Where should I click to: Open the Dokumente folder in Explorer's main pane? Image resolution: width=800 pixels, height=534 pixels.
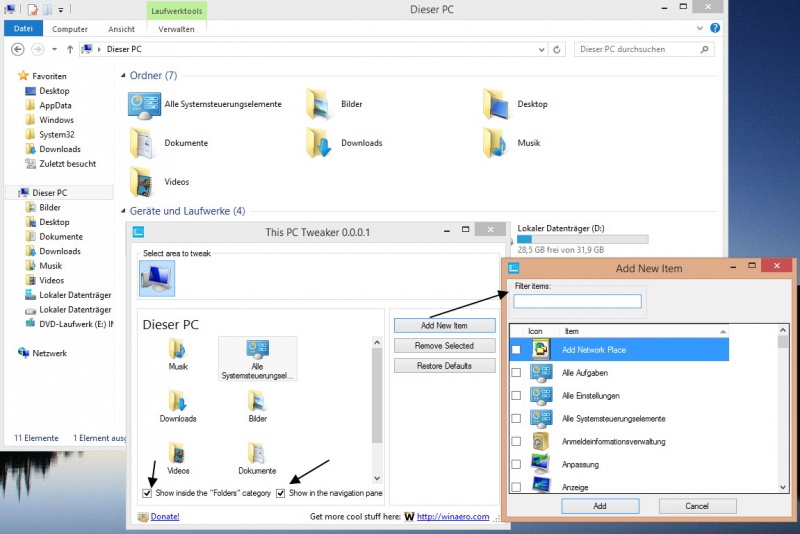[168, 143]
